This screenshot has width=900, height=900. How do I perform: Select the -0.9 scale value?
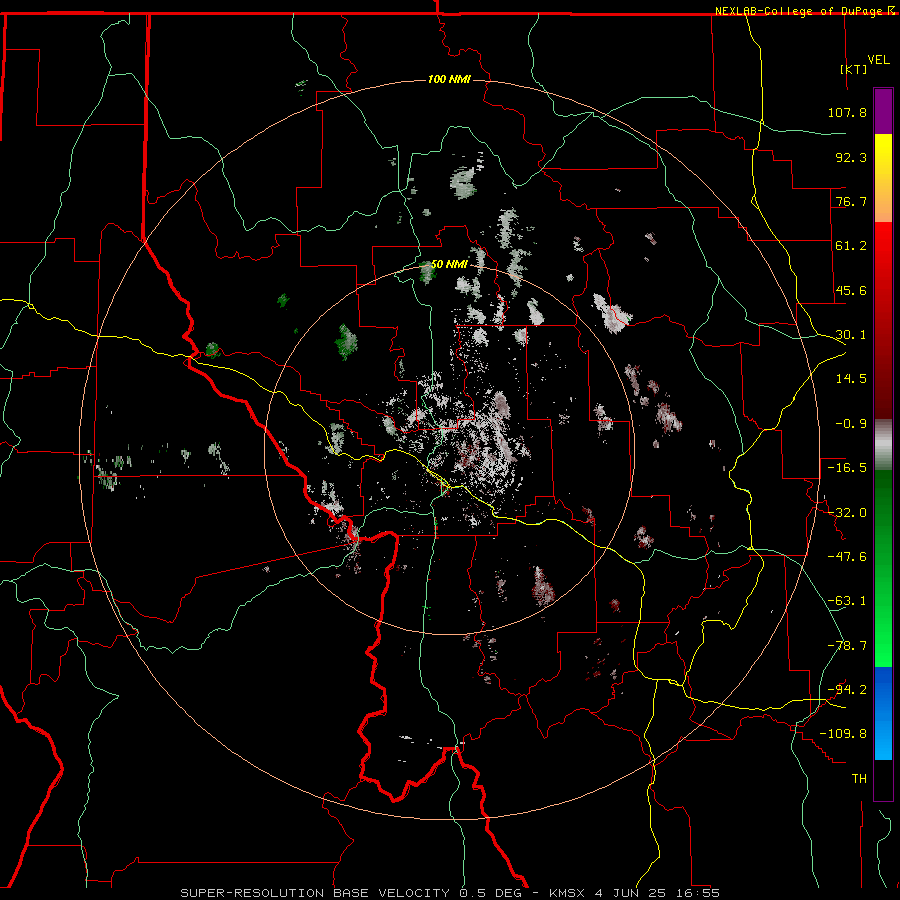click(851, 424)
